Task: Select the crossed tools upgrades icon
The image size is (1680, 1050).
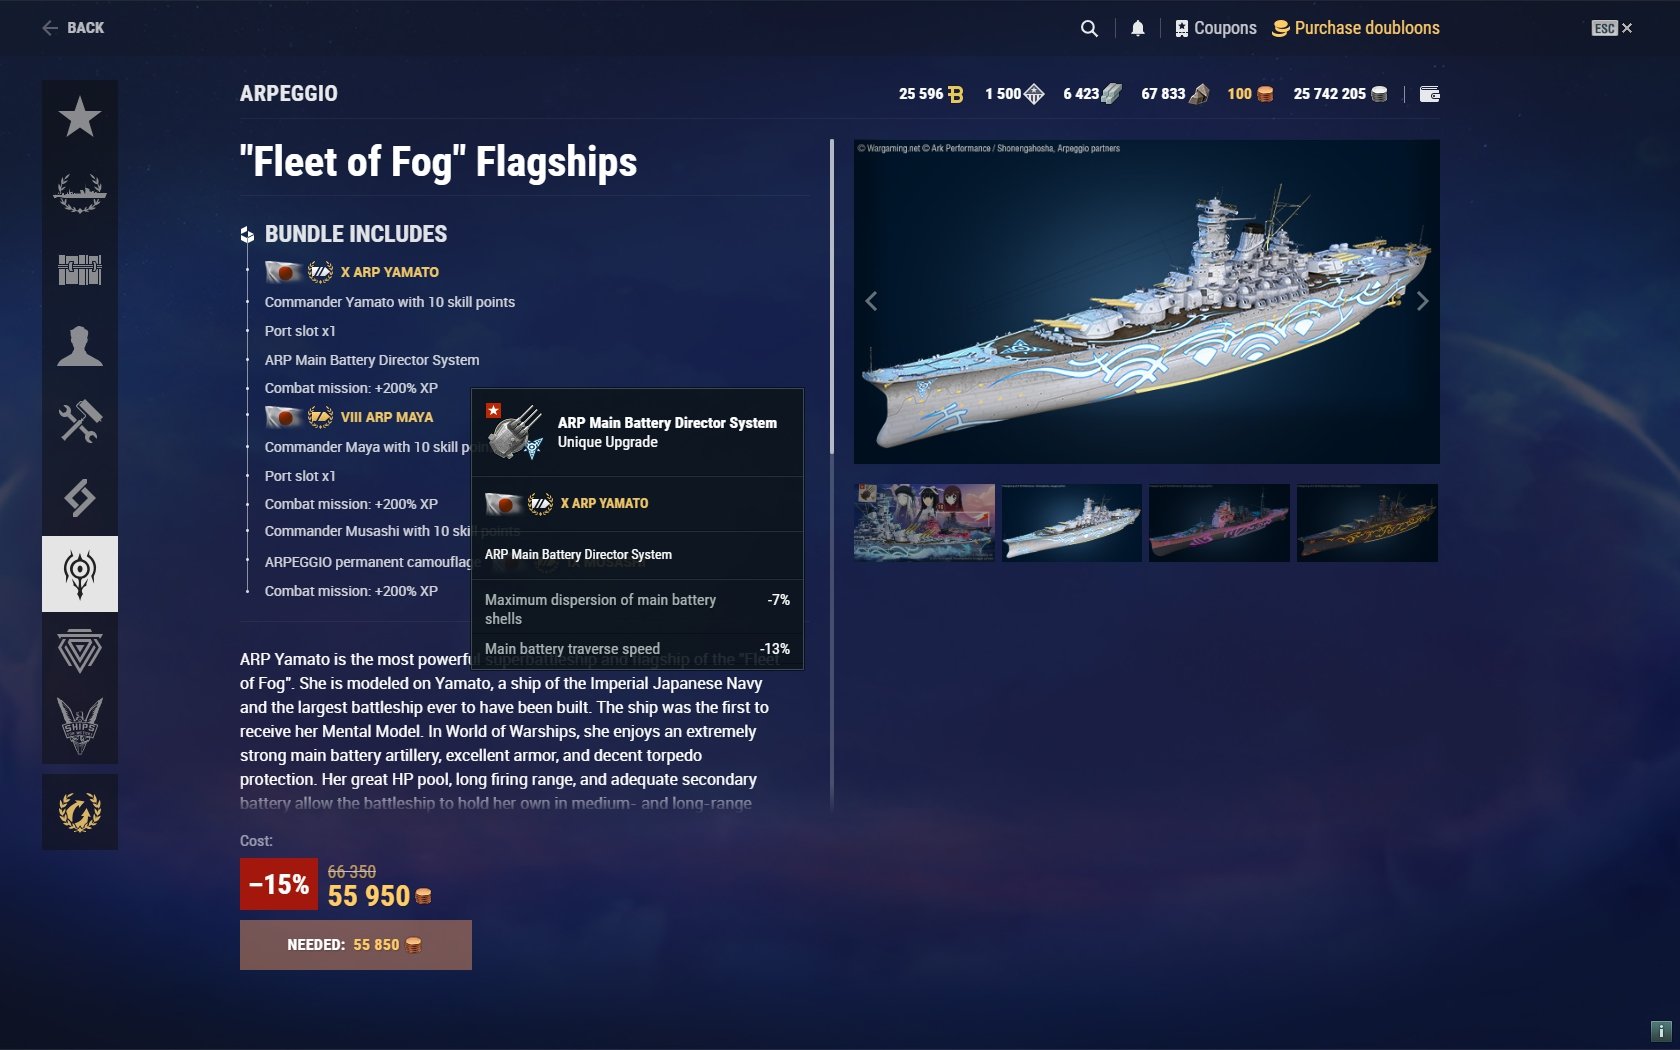Action: [x=80, y=422]
